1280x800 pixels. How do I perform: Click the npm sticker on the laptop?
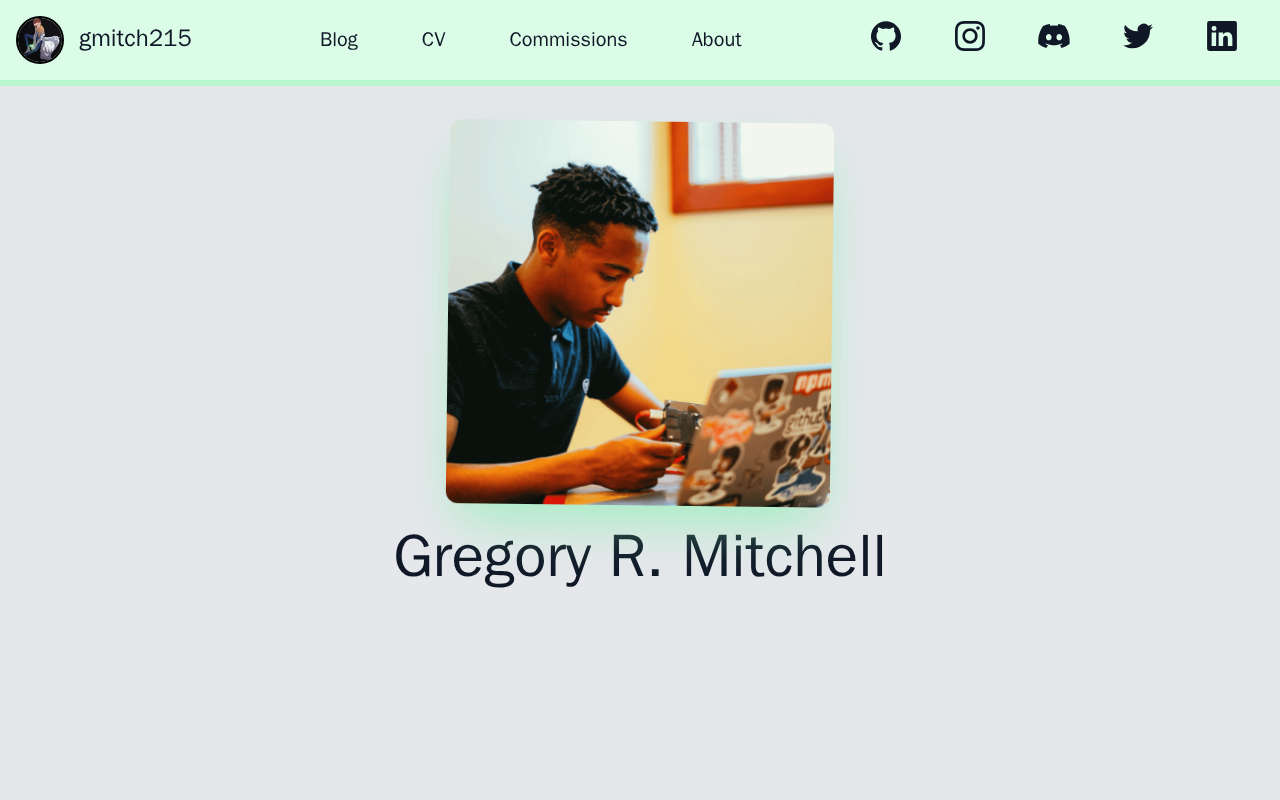click(812, 381)
